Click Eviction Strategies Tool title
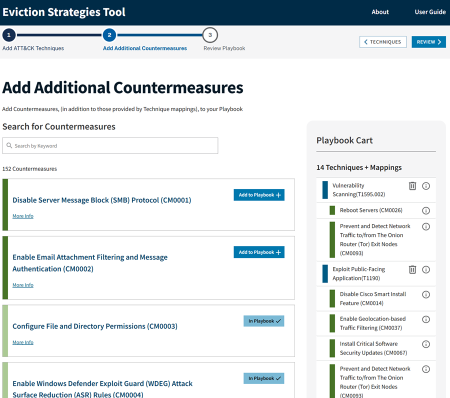This screenshot has width=450, height=398. (x=64, y=12)
